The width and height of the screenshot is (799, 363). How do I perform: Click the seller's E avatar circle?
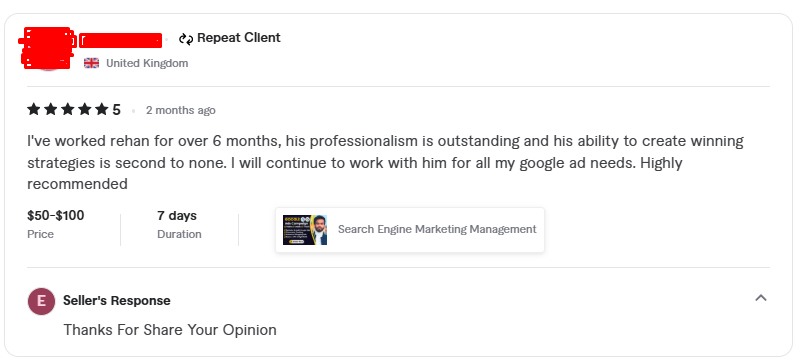point(41,301)
